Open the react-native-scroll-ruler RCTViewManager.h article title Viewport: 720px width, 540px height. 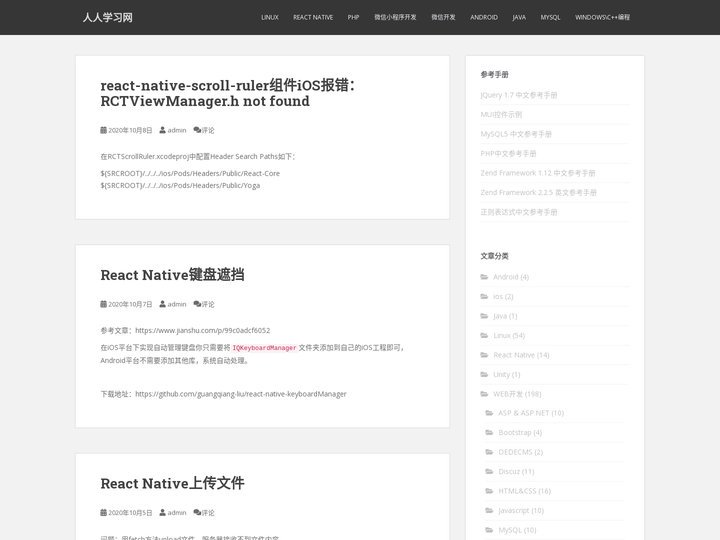pyautogui.click(x=228, y=93)
